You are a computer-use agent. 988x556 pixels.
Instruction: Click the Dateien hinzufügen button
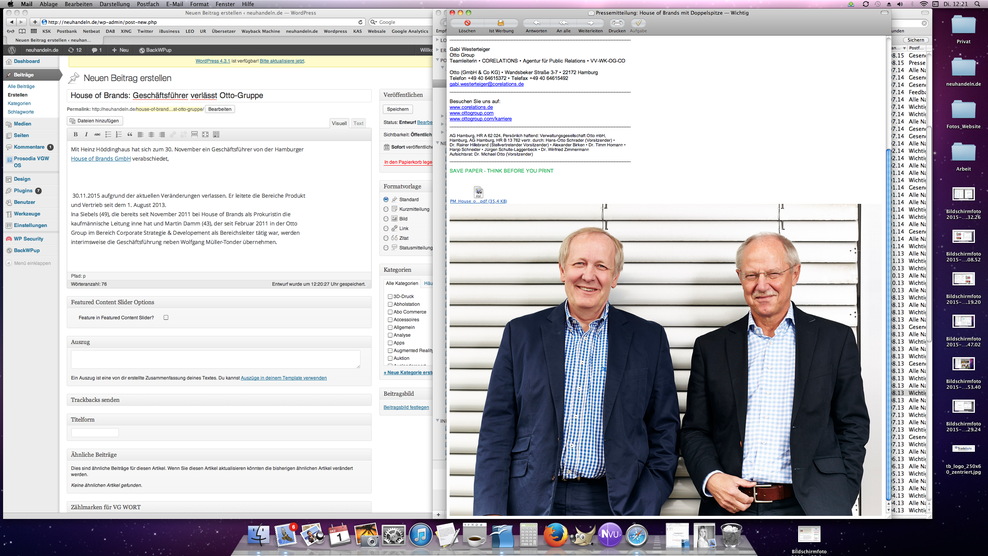pyautogui.click(x=95, y=121)
